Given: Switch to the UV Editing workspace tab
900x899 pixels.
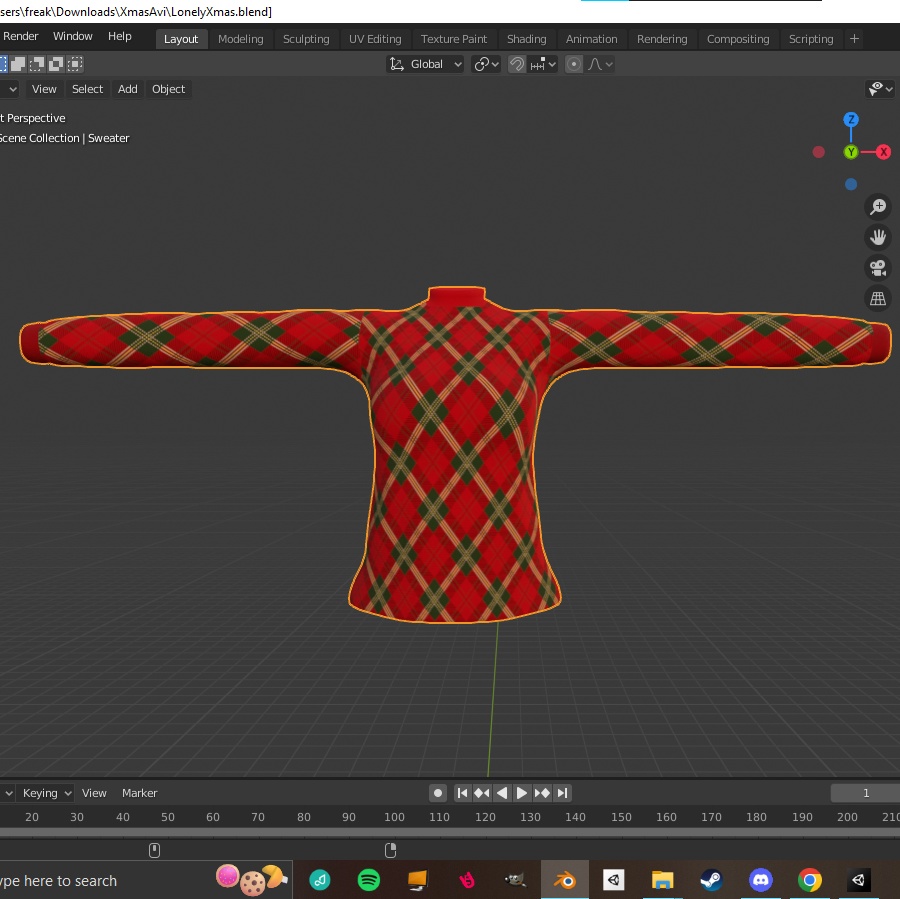Looking at the screenshot, I should (x=375, y=39).
